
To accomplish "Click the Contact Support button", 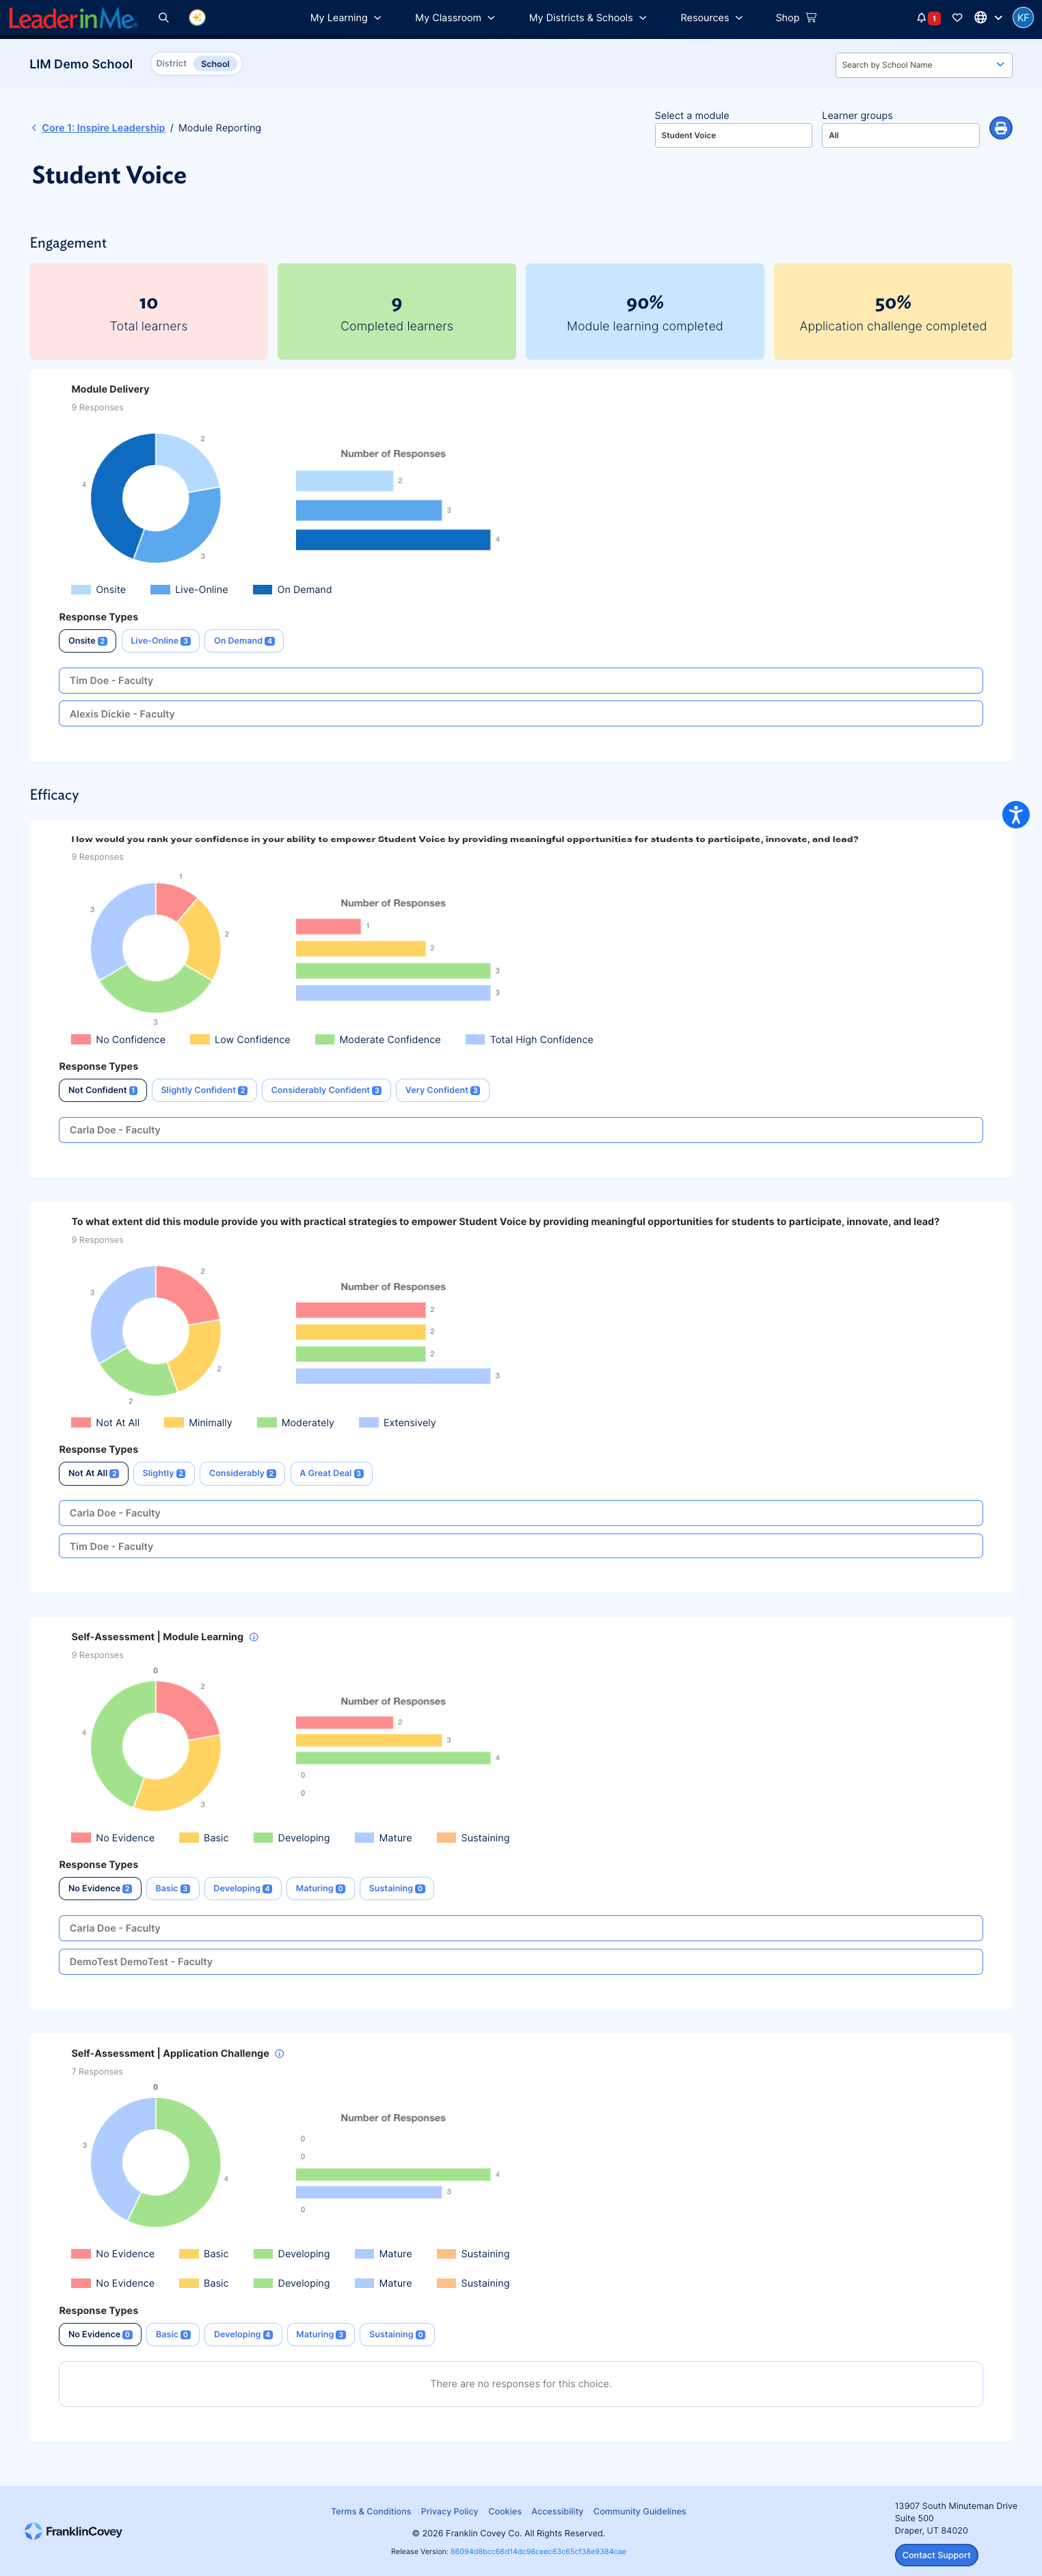I will tap(936, 2555).
